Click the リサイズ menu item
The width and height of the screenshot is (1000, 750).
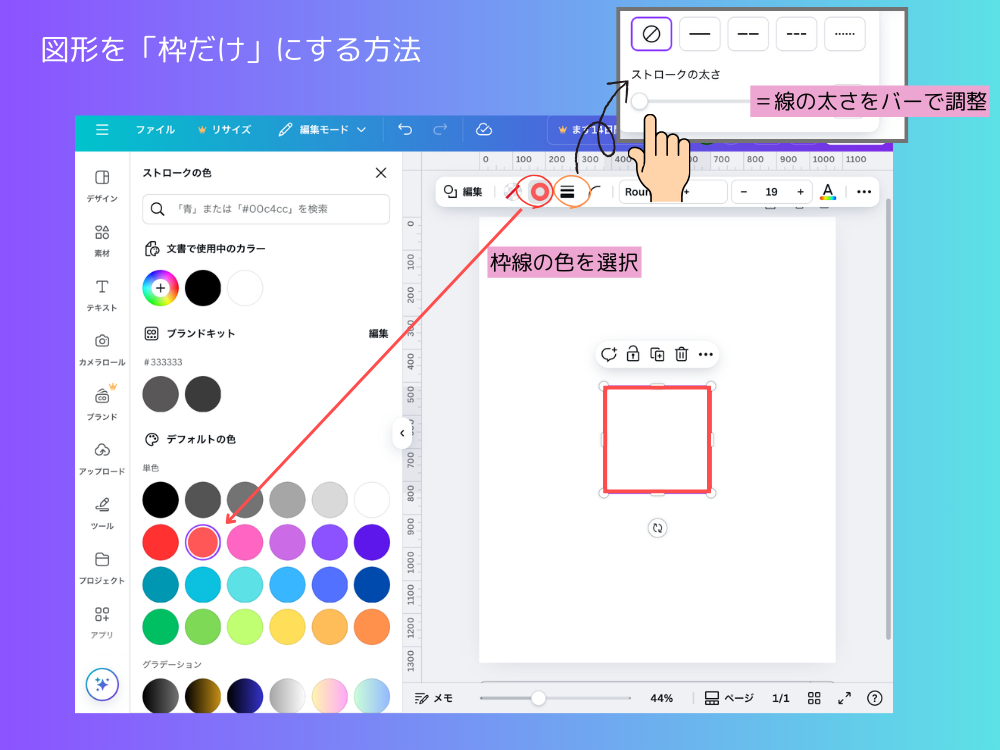[x=232, y=129]
